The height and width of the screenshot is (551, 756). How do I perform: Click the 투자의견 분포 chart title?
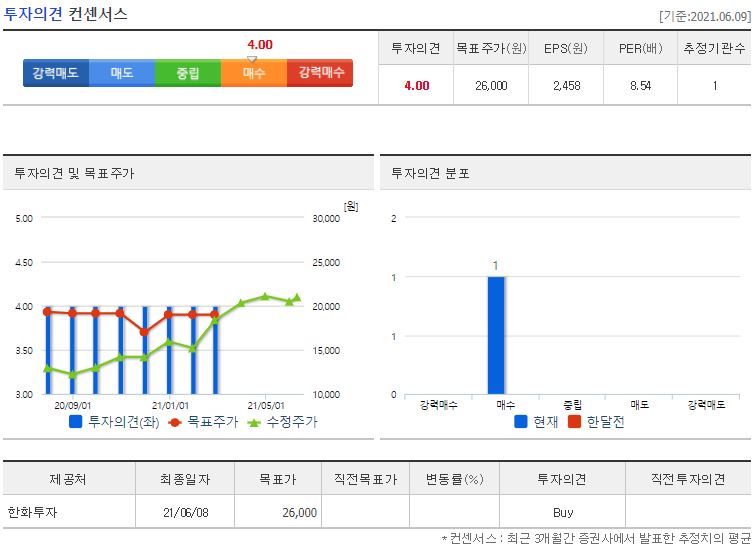(x=430, y=173)
